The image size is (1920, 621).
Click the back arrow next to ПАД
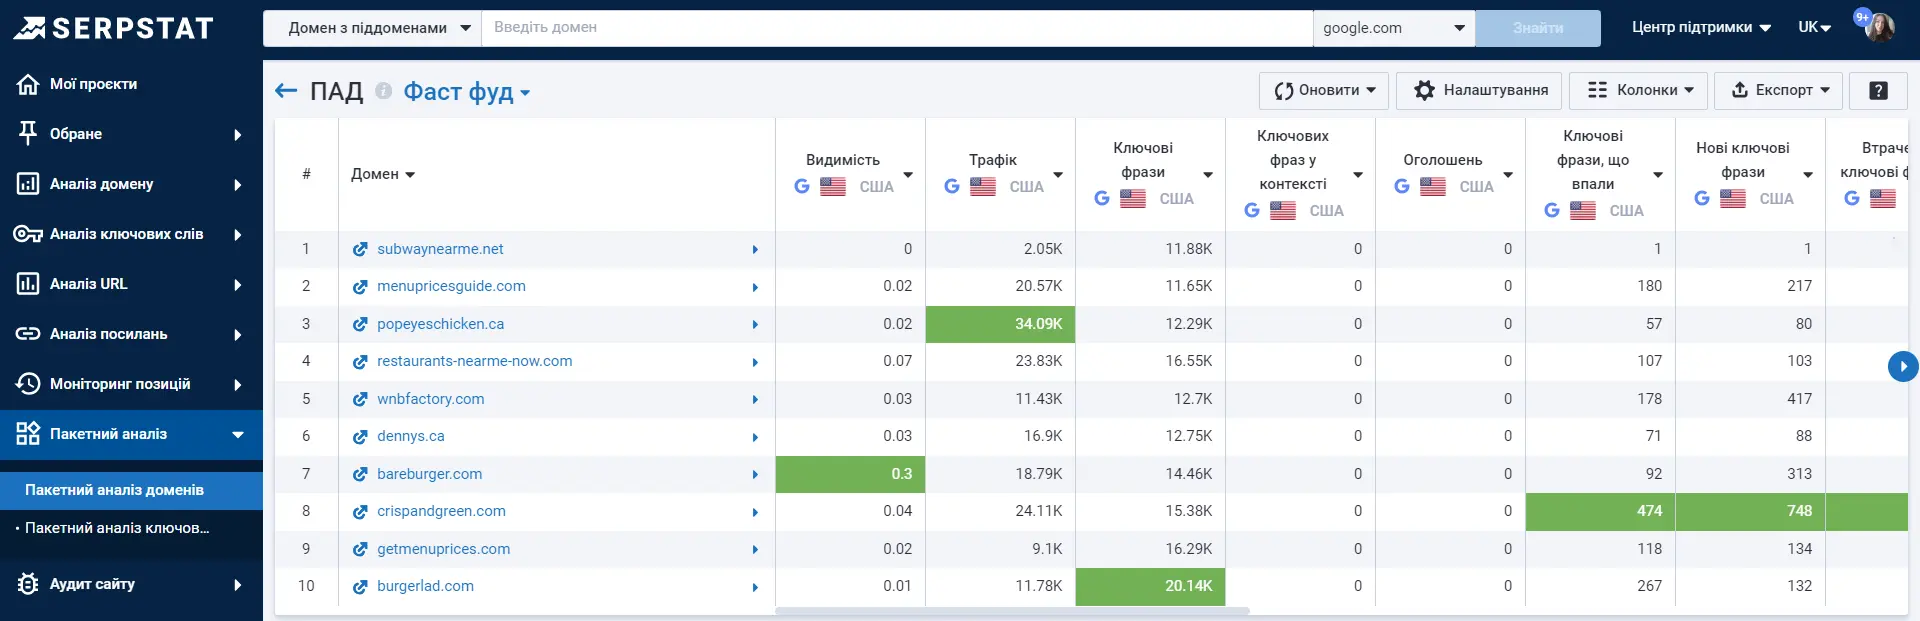(x=286, y=91)
